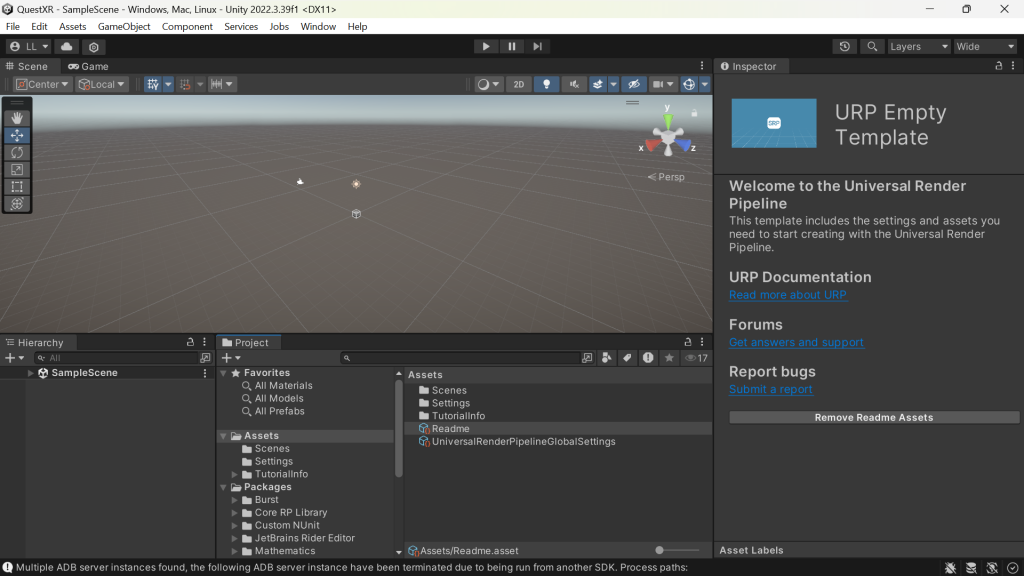Open the cloud services icon
The width and height of the screenshot is (1024, 576).
67,46
